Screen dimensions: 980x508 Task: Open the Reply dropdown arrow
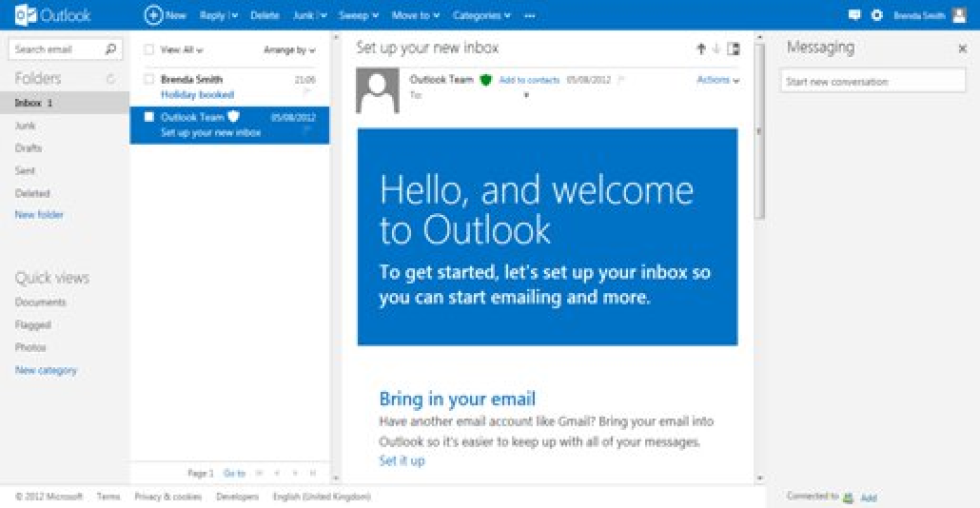tap(234, 16)
